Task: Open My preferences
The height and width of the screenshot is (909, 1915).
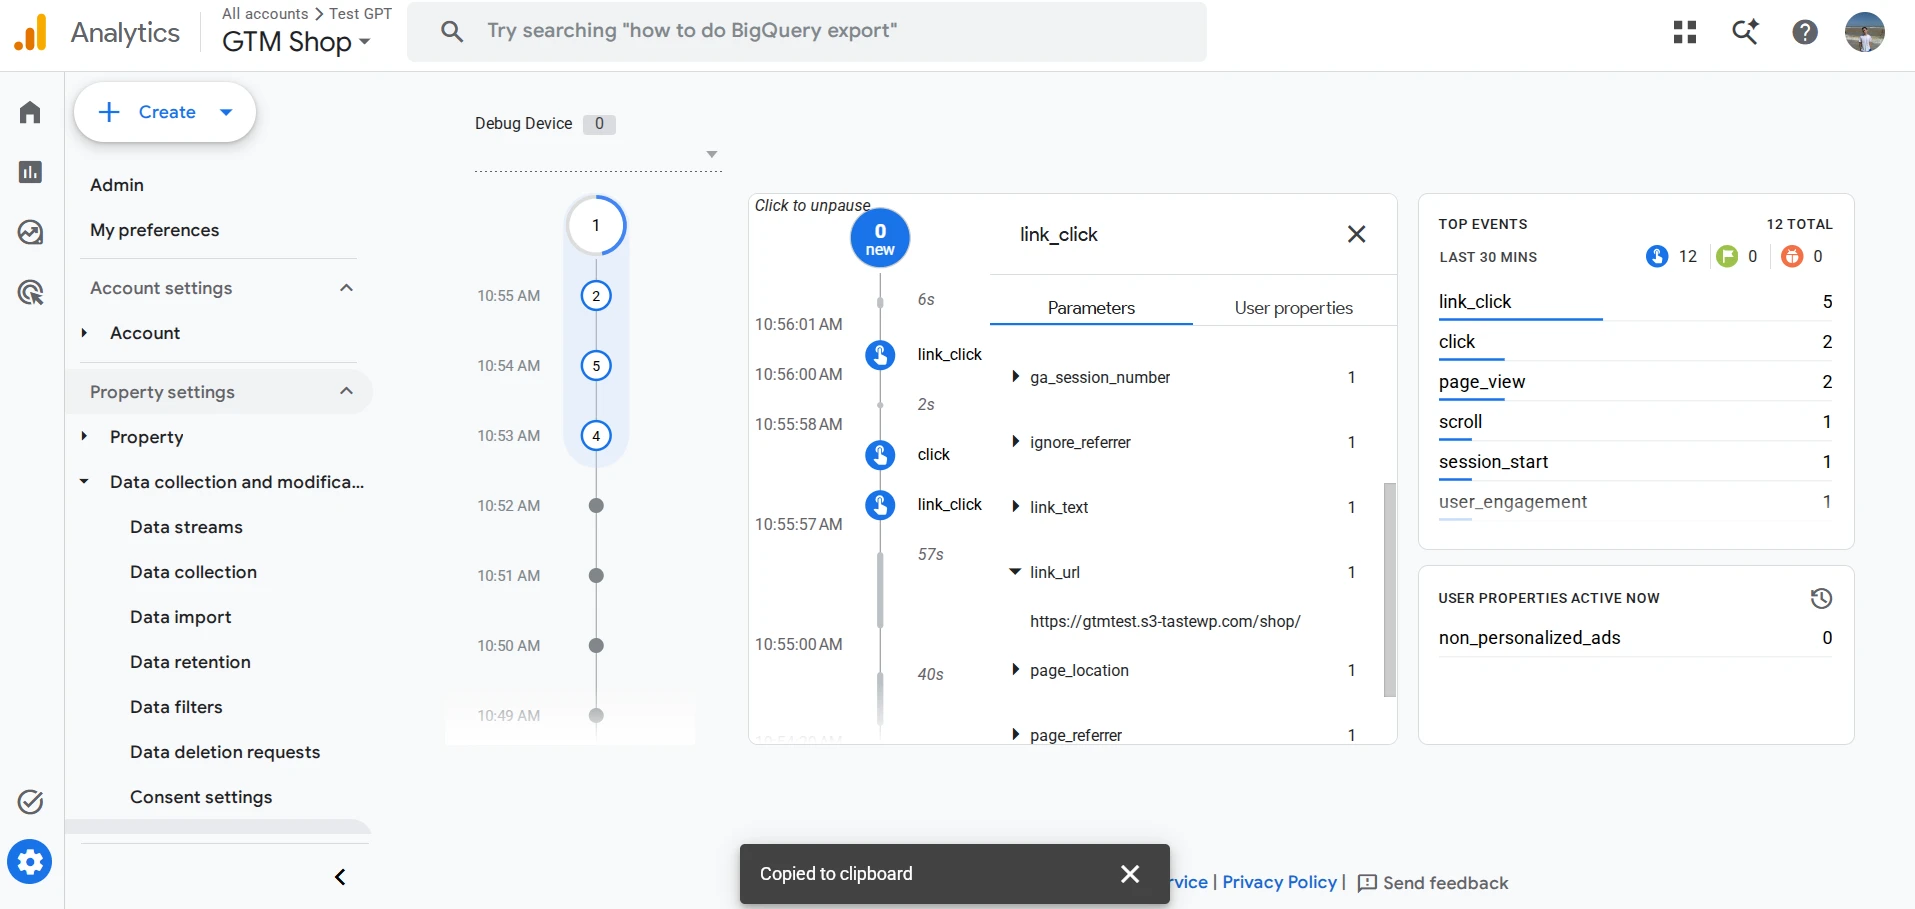Action: pos(154,230)
